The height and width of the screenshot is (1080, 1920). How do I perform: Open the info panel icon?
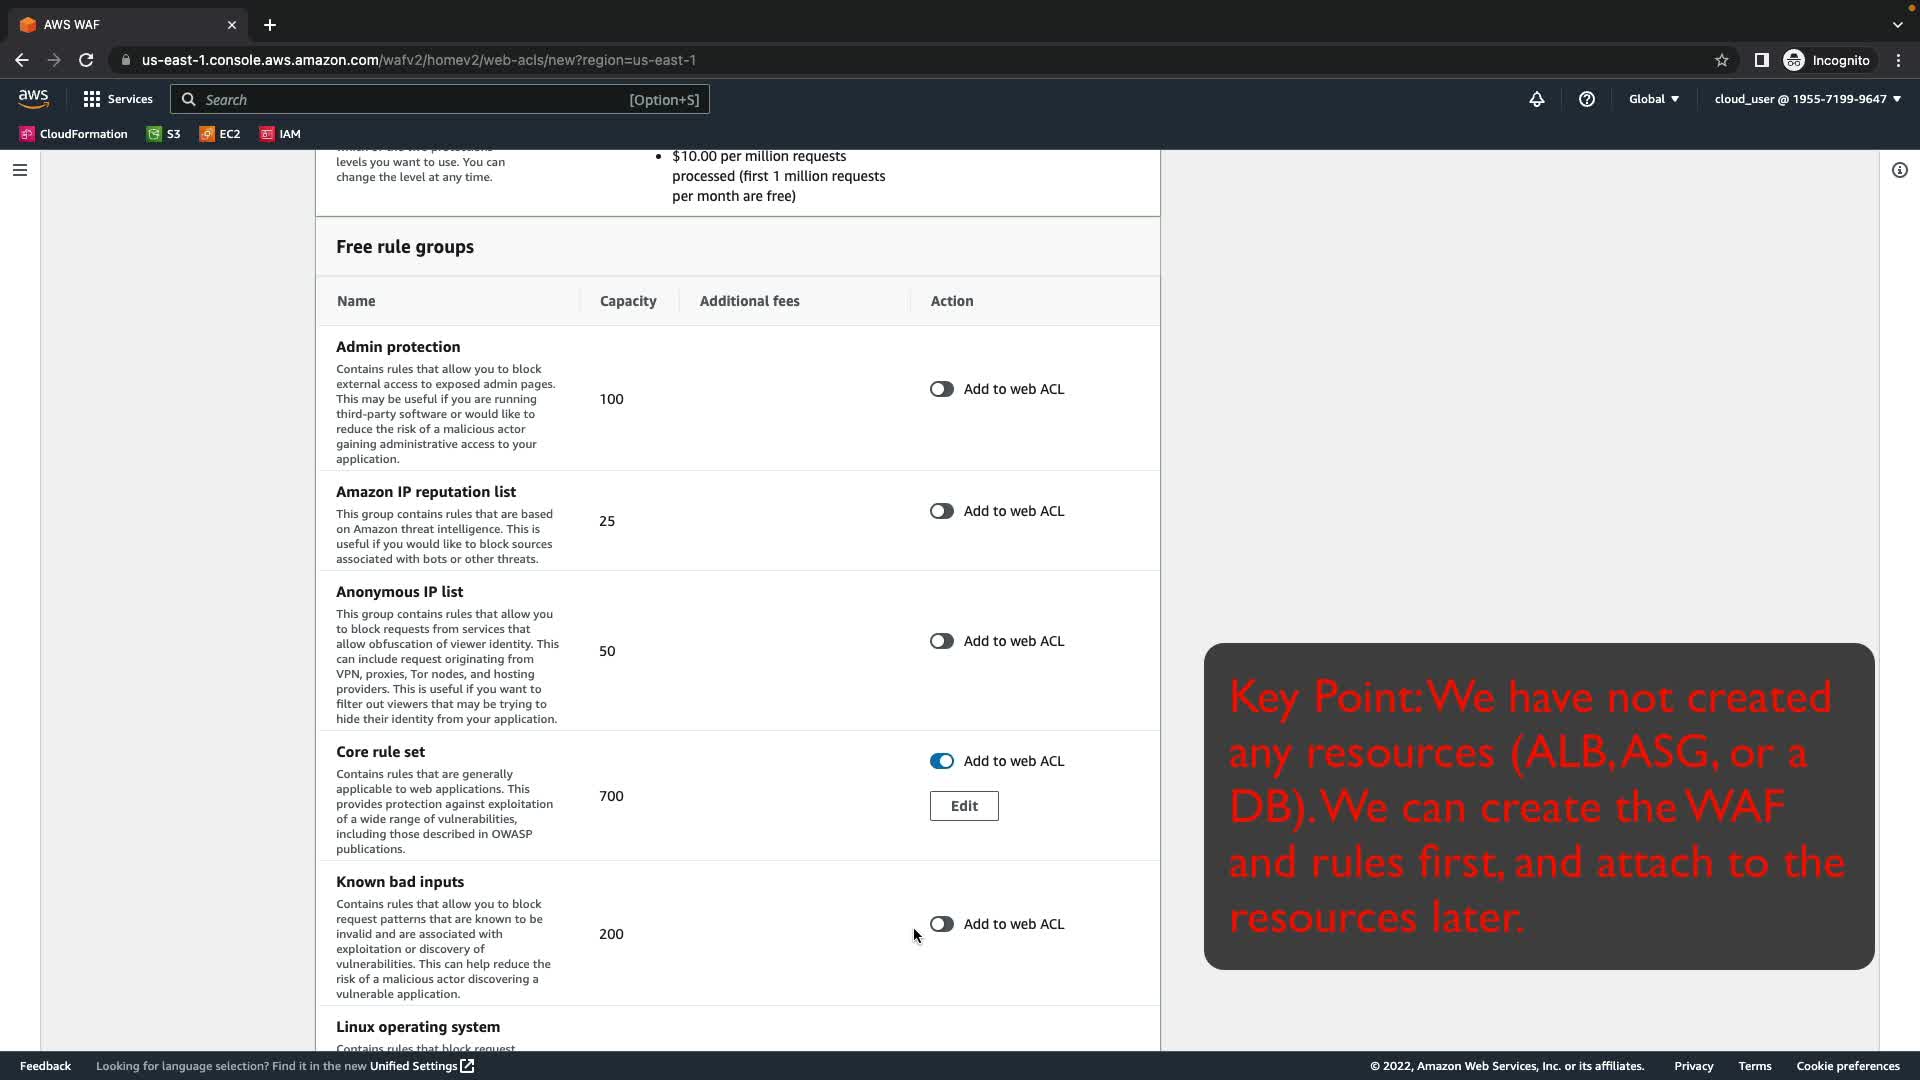(x=1899, y=170)
